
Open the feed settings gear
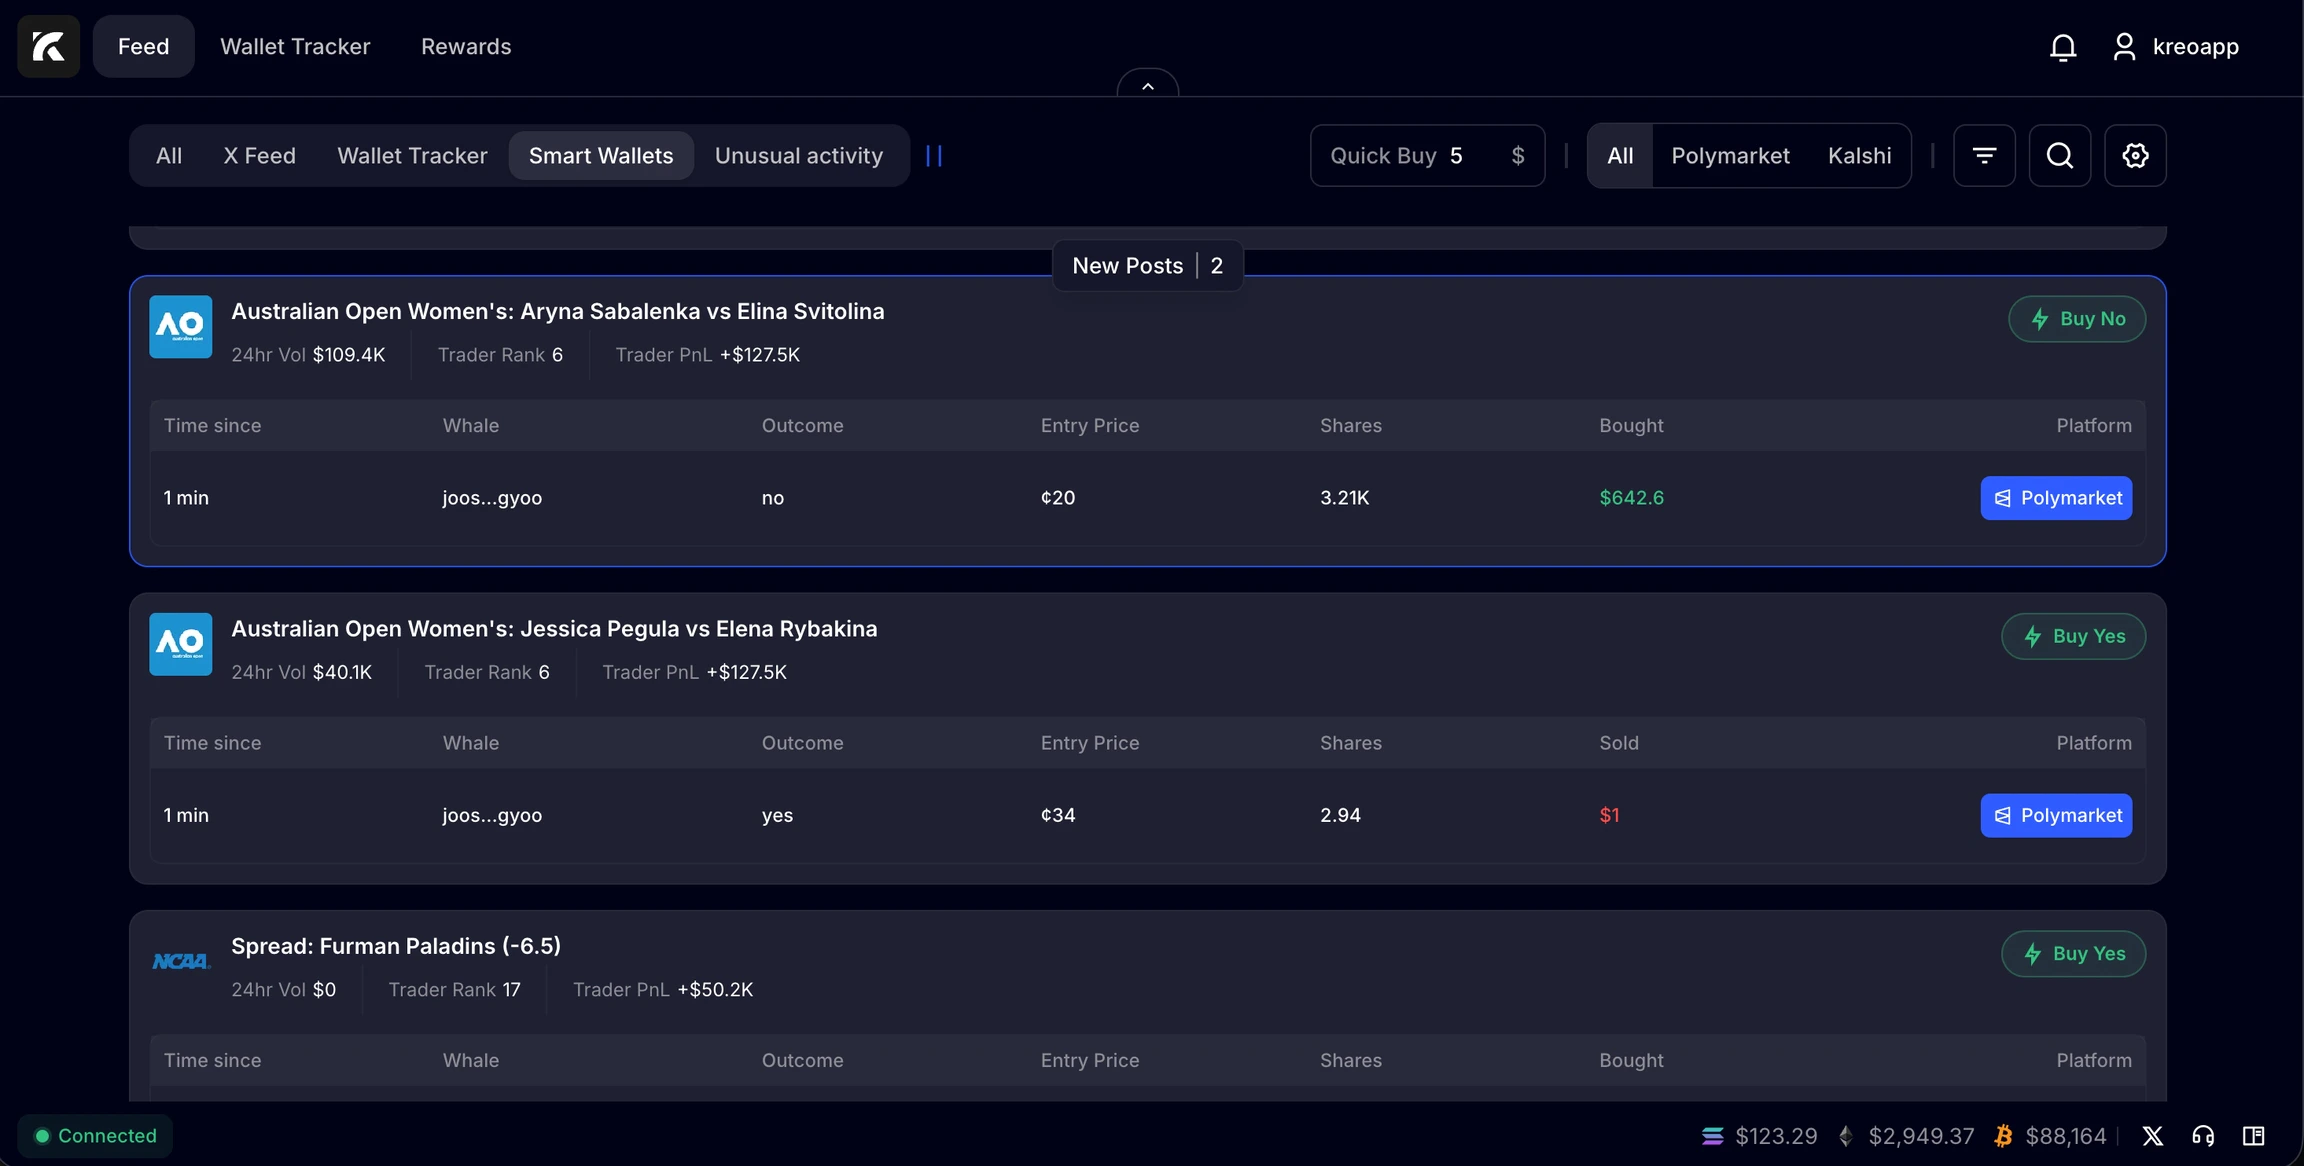[x=2135, y=155]
